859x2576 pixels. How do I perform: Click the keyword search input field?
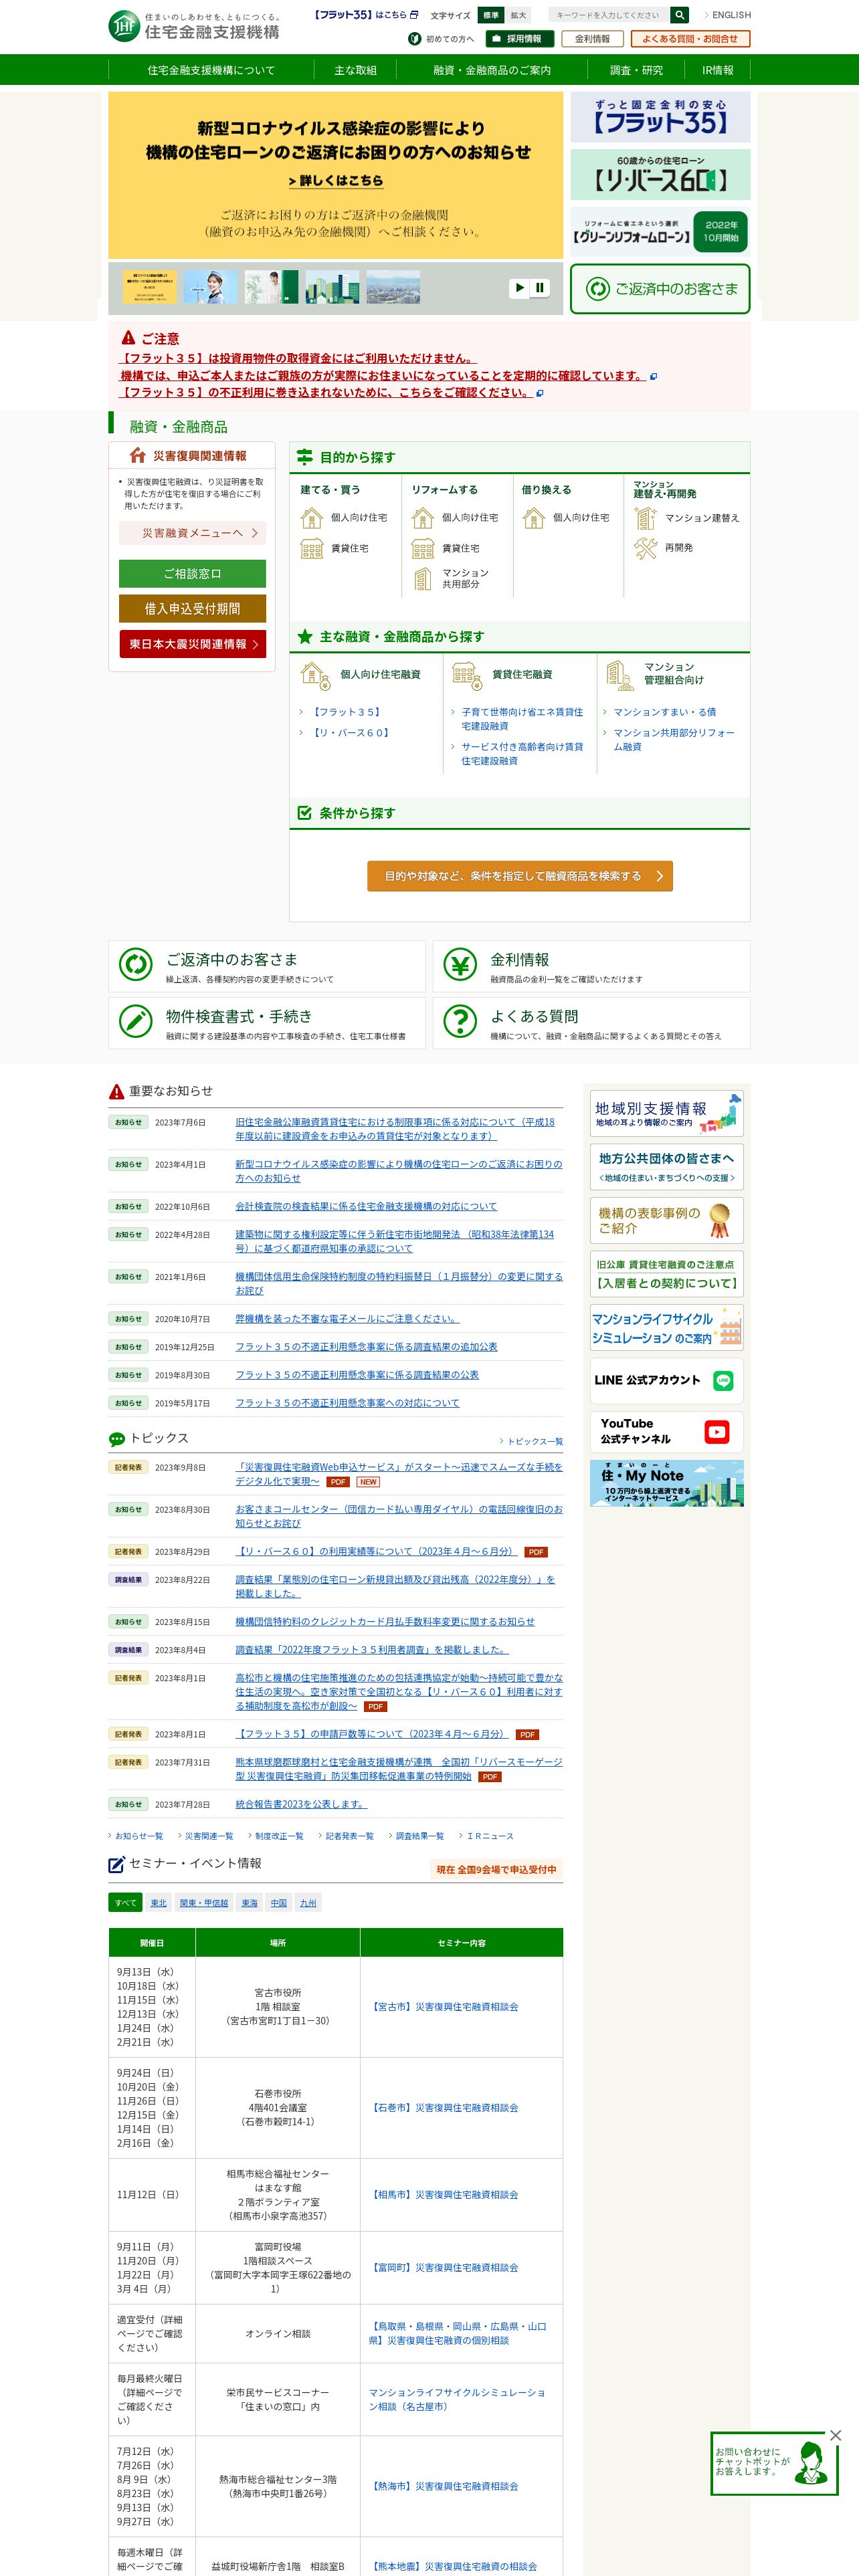(608, 15)
